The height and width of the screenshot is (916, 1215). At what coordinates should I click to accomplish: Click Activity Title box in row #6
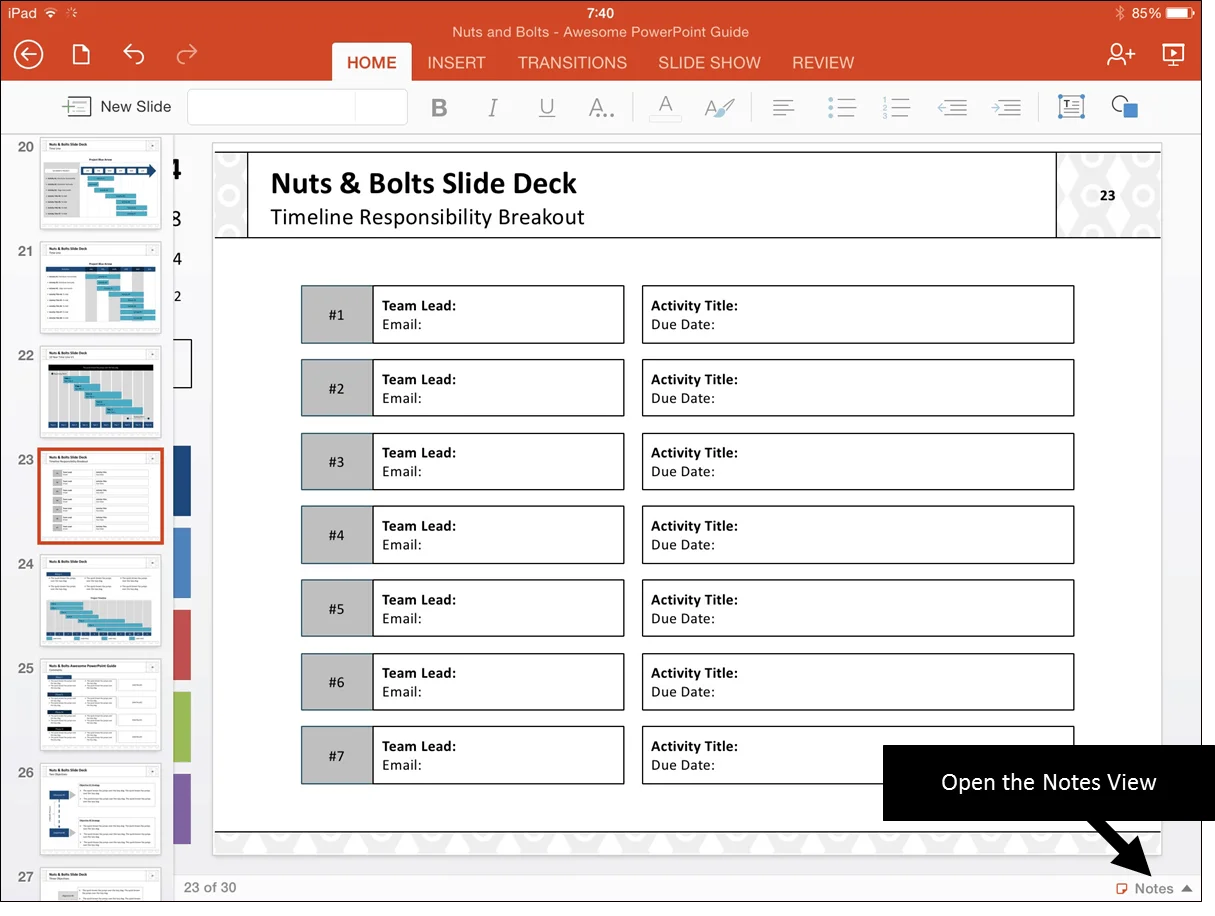[x=858, y=682]
